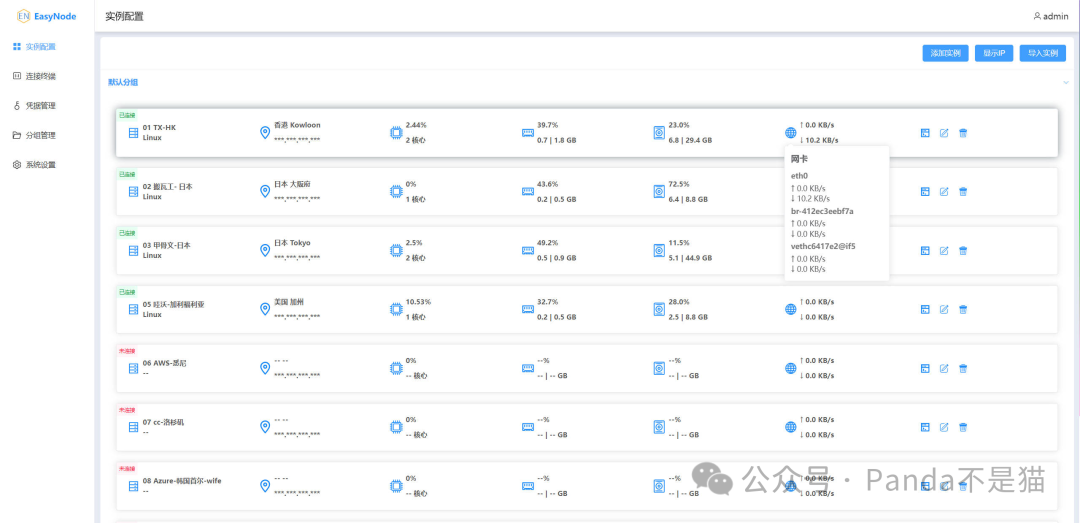Edit the 06 AWS-悉尼 instance
The image size is (1080, 523).
[944, 369]
